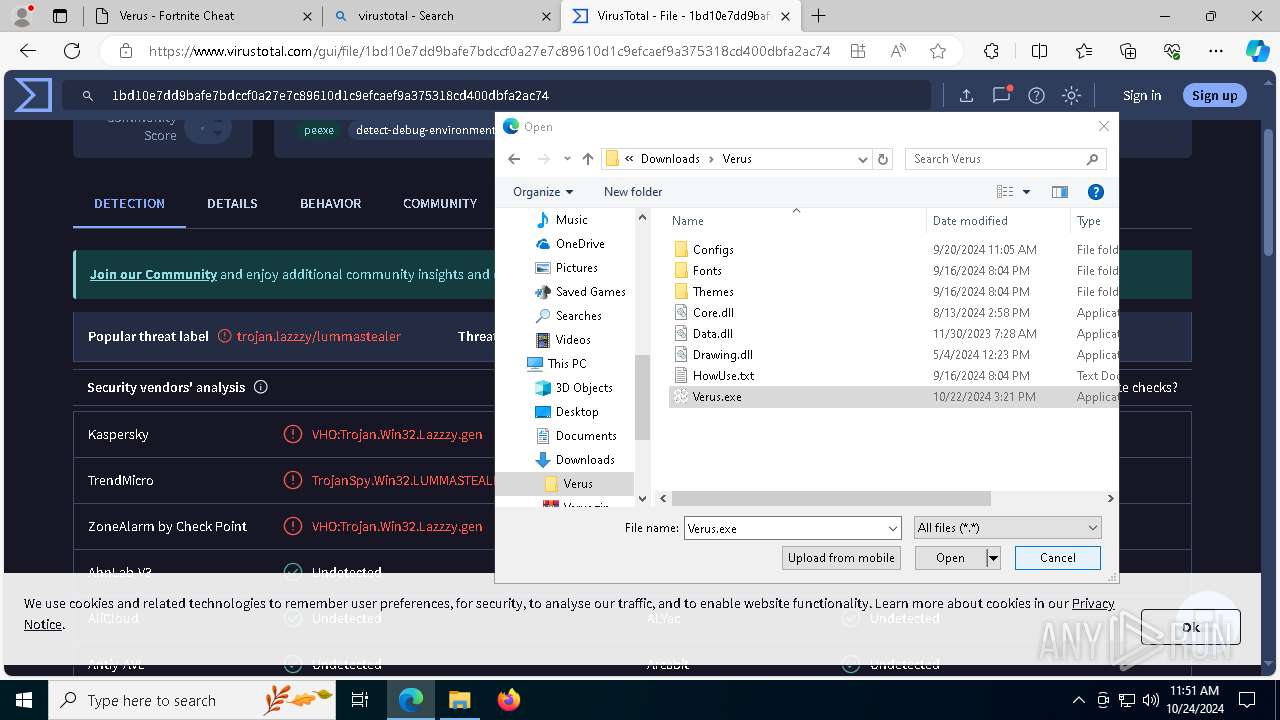The width and height of the screenshot is (1280, 720).
Task: Click the Search Verus input field
Action: (1007, 159)
